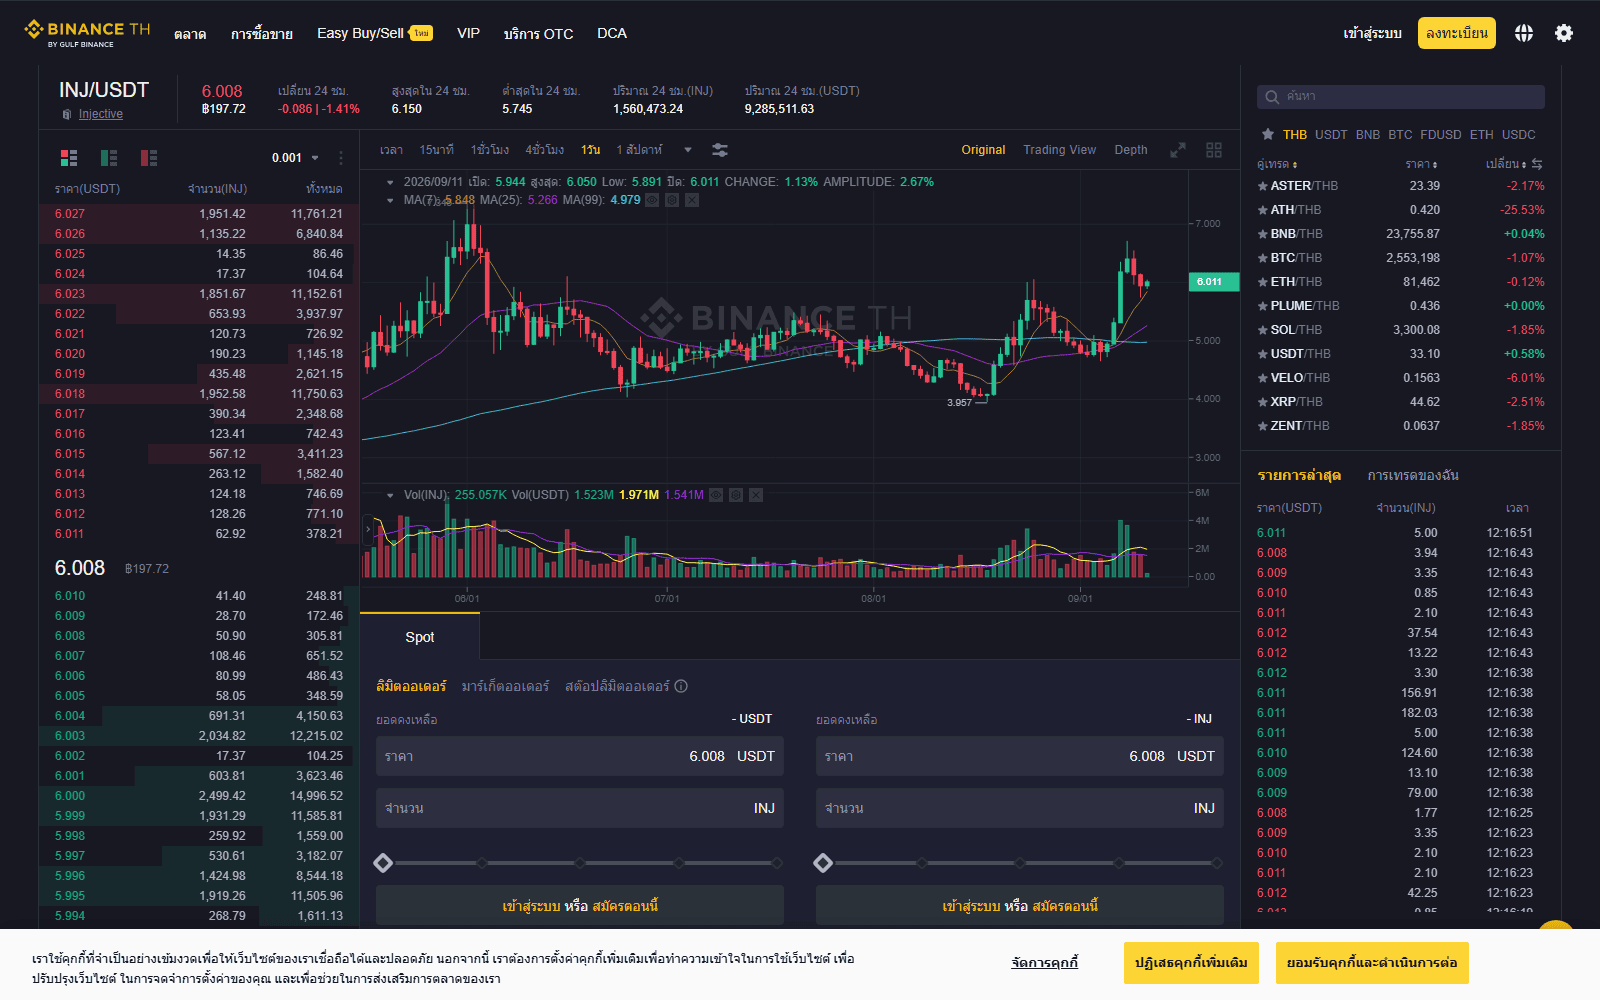Expand chart to fullscreen
This screenshot has width=1600, height=1000.
coord(1178,150)
